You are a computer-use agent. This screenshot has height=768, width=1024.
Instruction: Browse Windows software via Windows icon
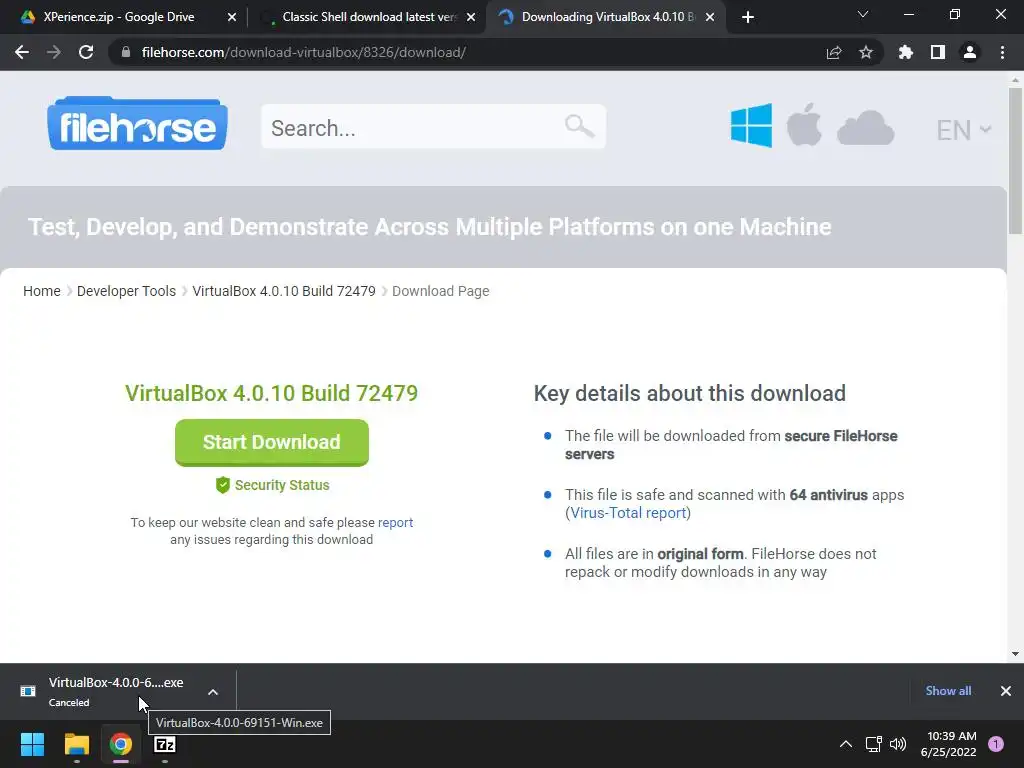(751, 125)
